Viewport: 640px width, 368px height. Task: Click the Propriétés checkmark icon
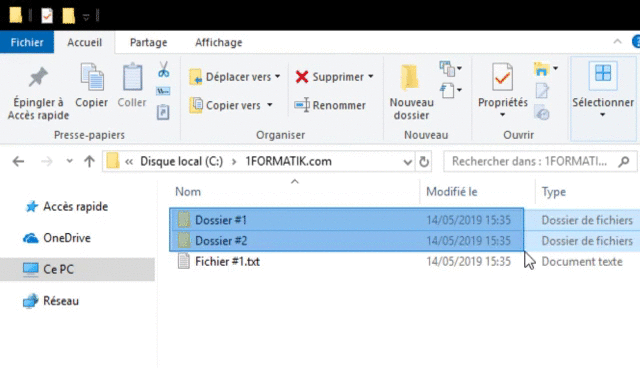coord(502,77)
